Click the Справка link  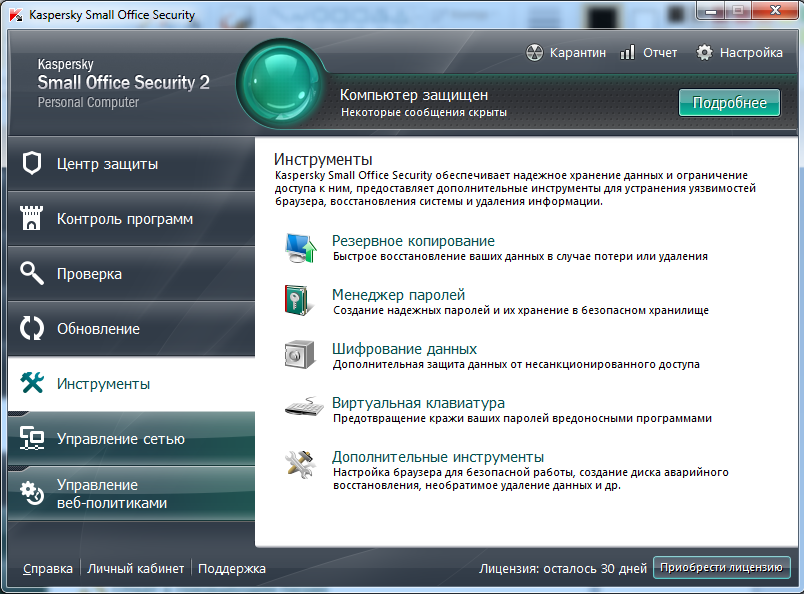48,568
